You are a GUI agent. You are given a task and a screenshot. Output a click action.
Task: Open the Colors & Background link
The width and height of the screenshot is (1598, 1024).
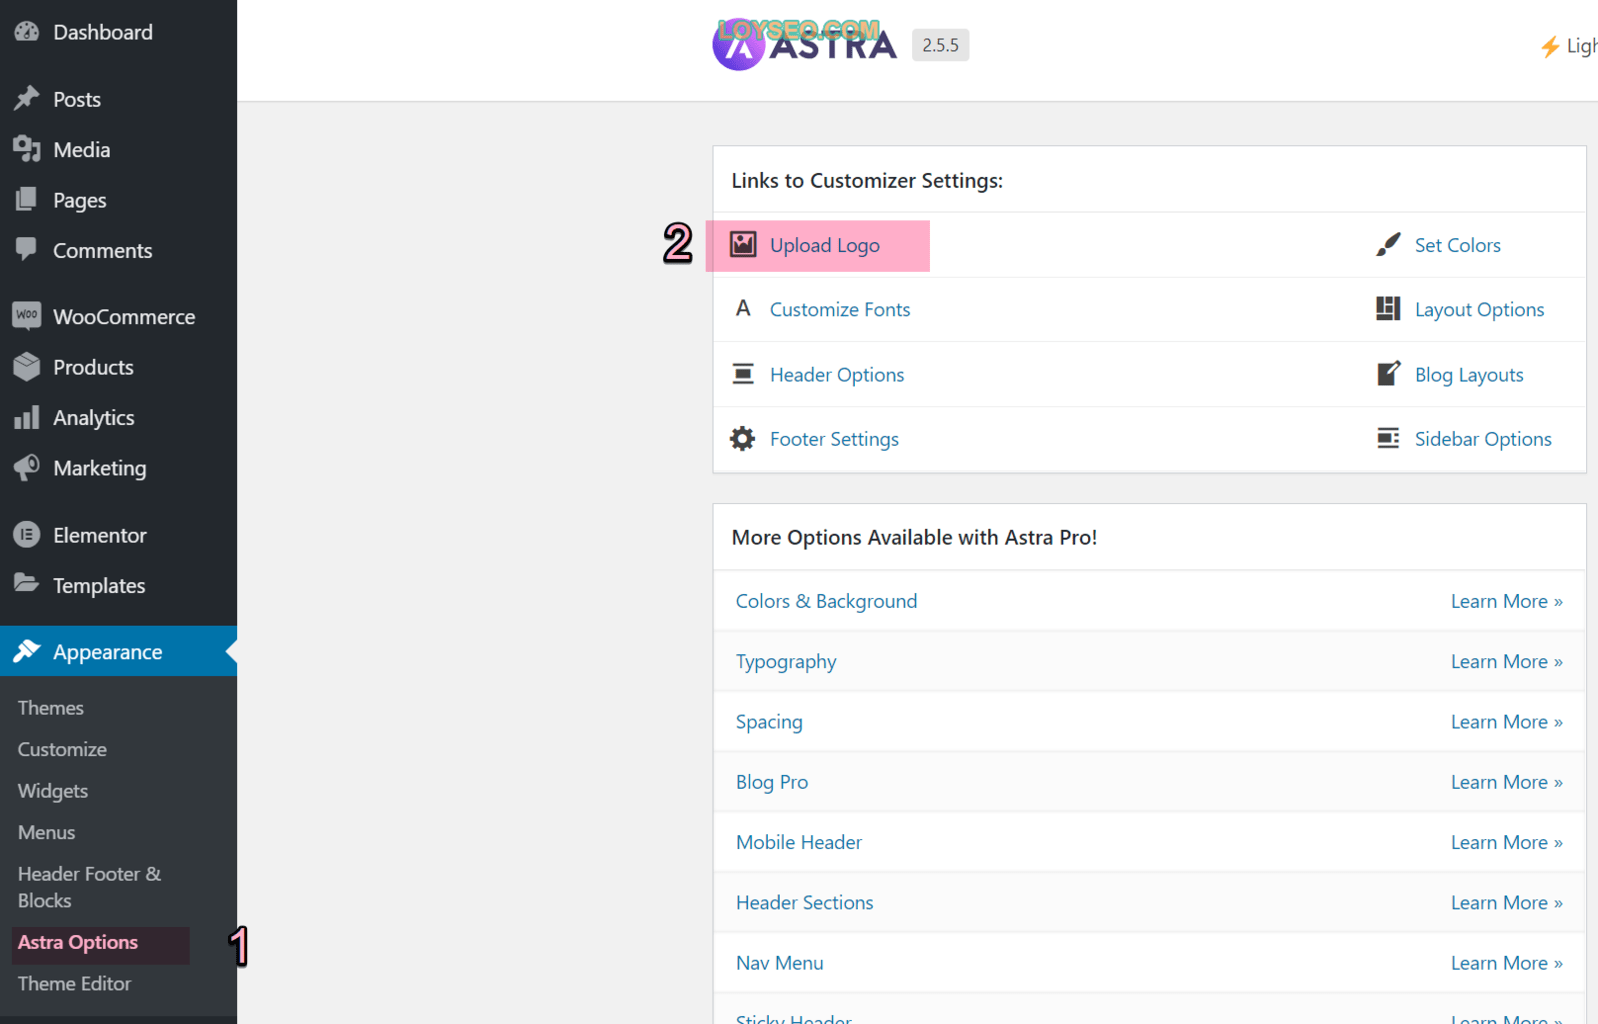(826, 601)
